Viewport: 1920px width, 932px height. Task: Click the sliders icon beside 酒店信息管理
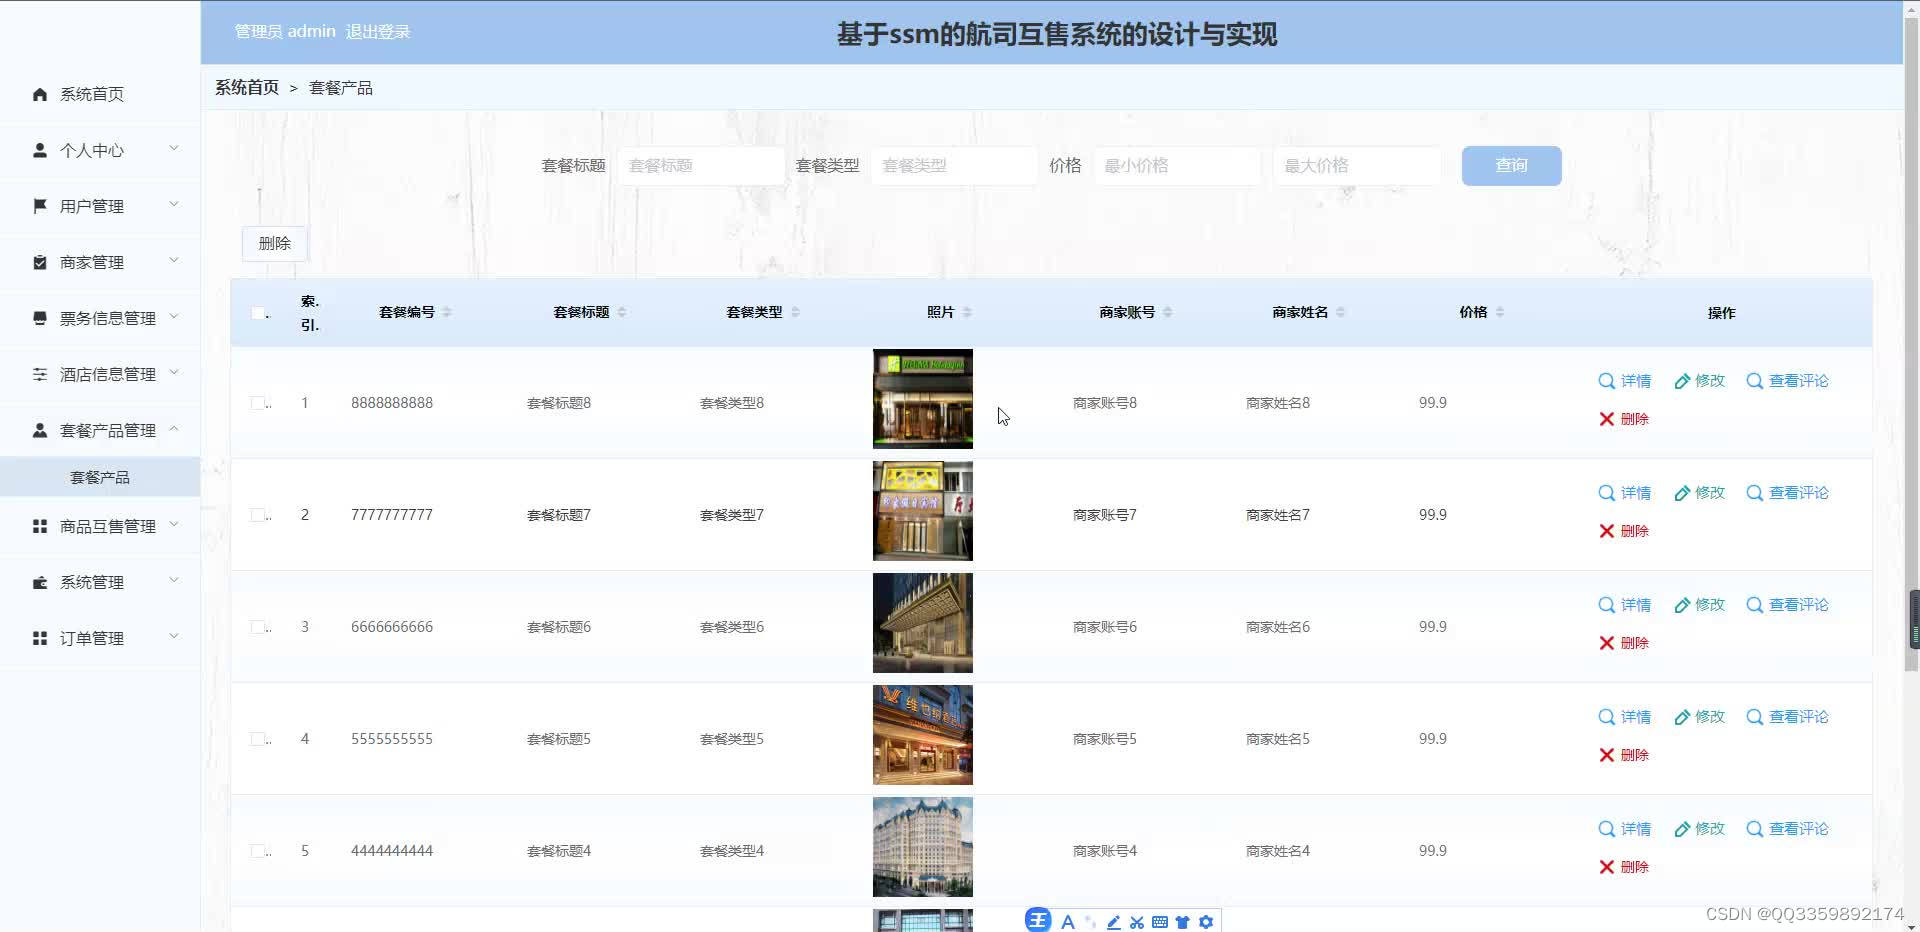(40, 374)
